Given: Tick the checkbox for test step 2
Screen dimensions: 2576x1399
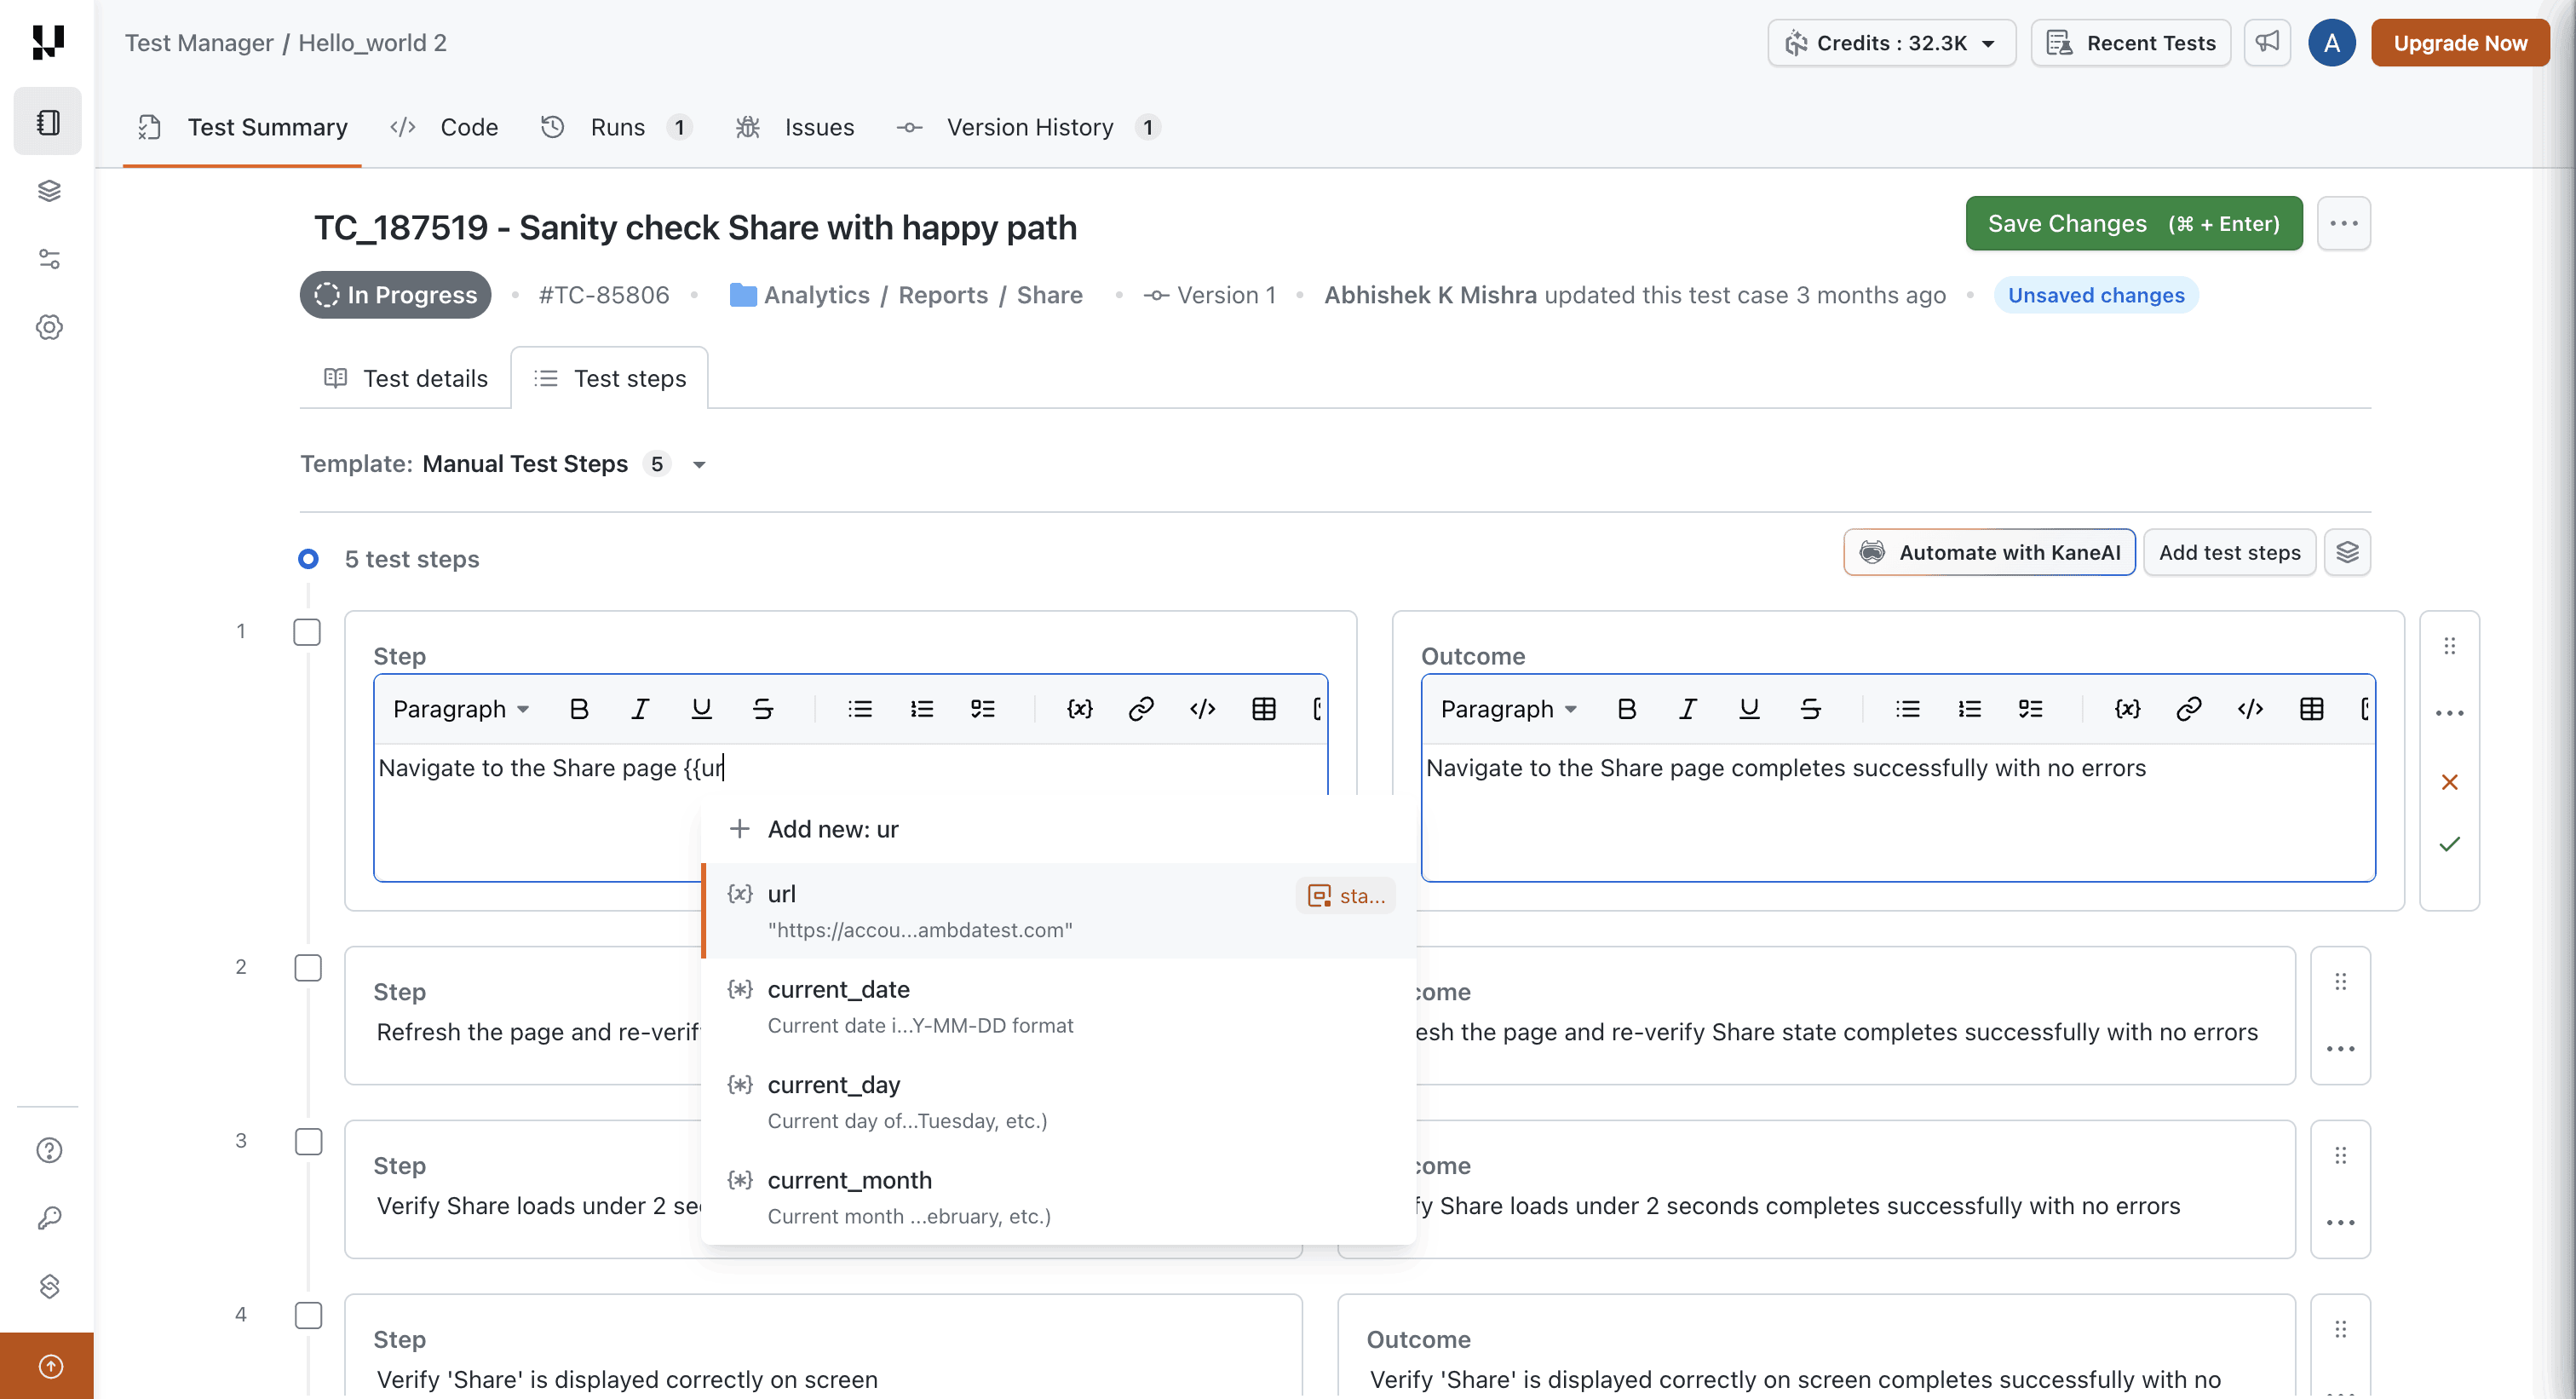Looking at the screenshot, I should point(308,968).
